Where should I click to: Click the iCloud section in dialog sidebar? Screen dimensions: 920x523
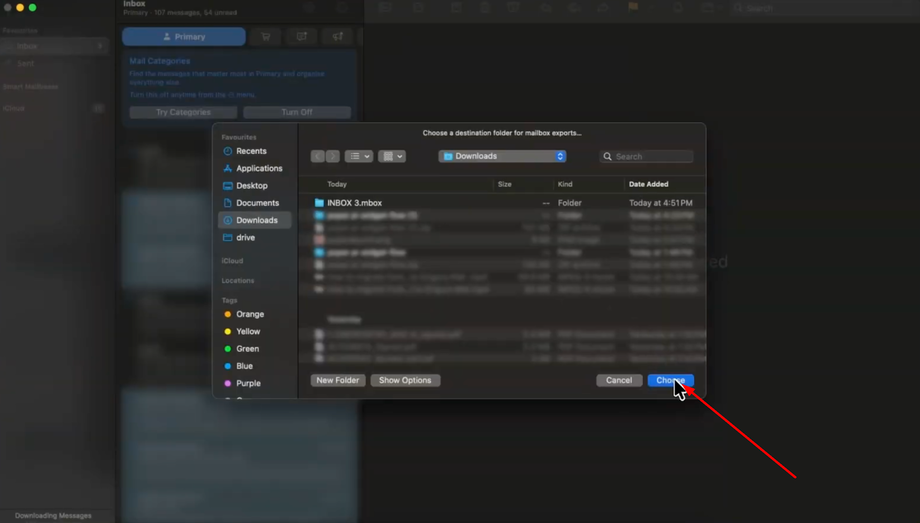[x=232, y=261]
